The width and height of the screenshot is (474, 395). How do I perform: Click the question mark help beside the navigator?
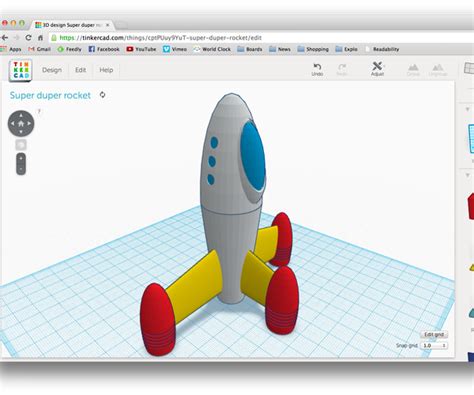pyautogui.click(x=39, y=111)
